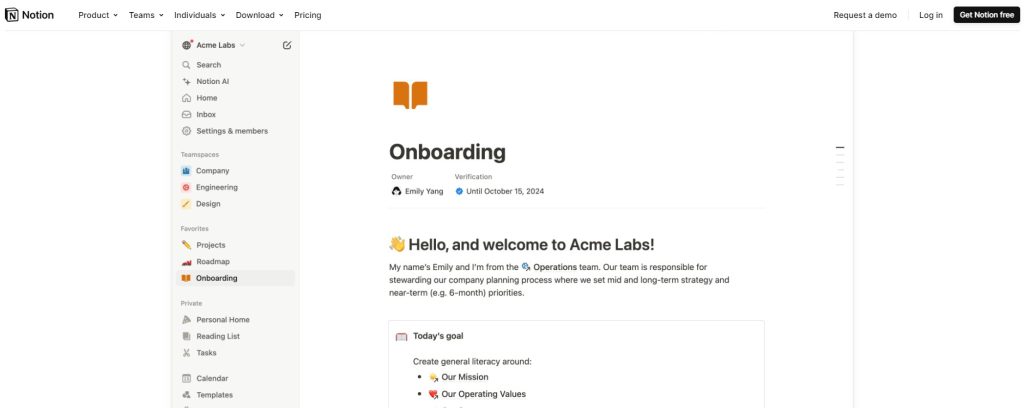Image resolution: width=1024 pixels, height=408 pixels.
Task: Click the Notion logo icon
Action: pyautogui.click(x=12, y=15)
